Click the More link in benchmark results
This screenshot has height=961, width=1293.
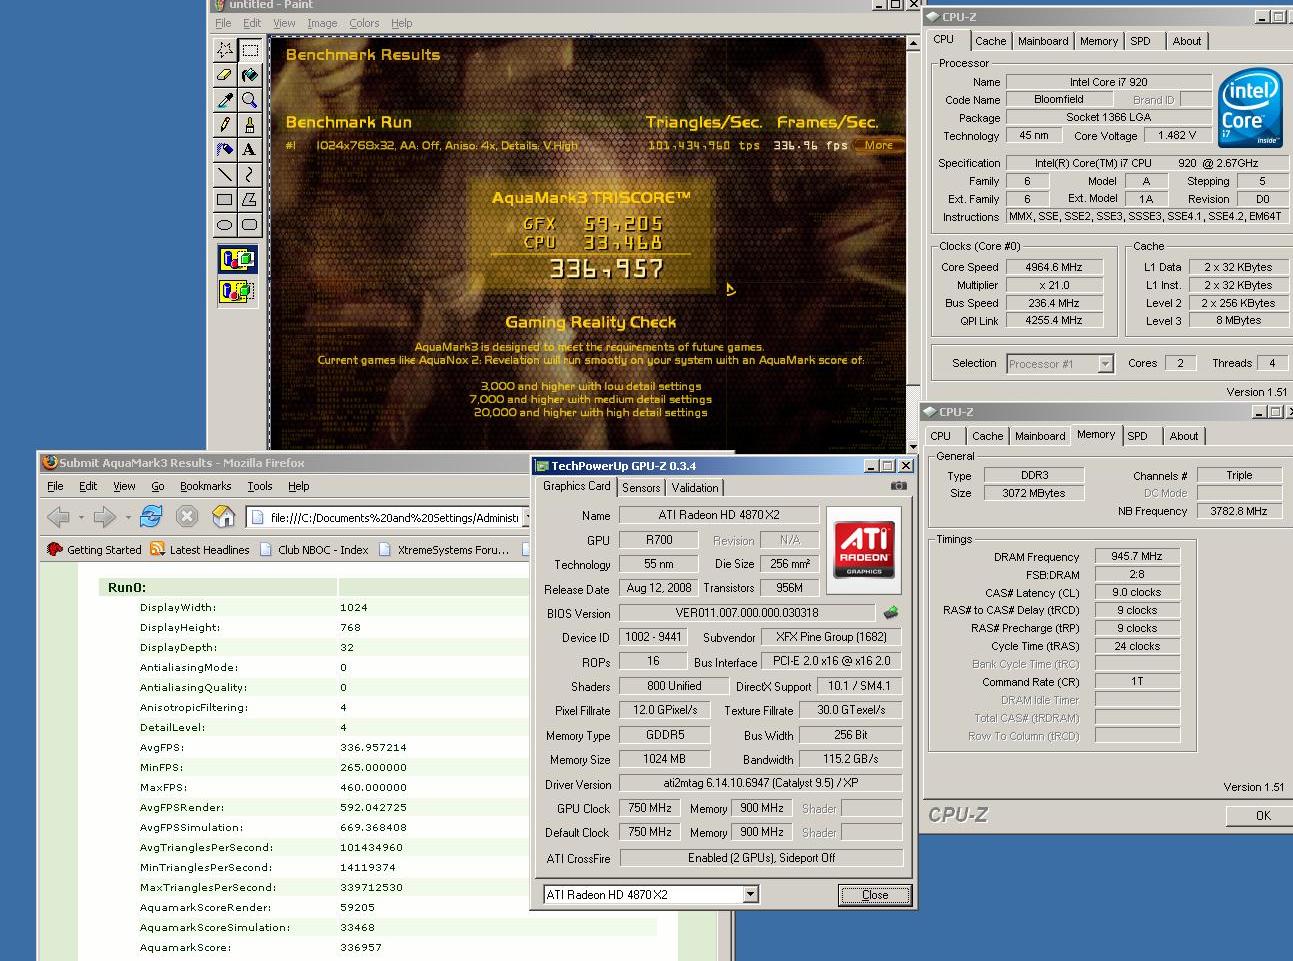pyautogui.click(x=879, y=145)
